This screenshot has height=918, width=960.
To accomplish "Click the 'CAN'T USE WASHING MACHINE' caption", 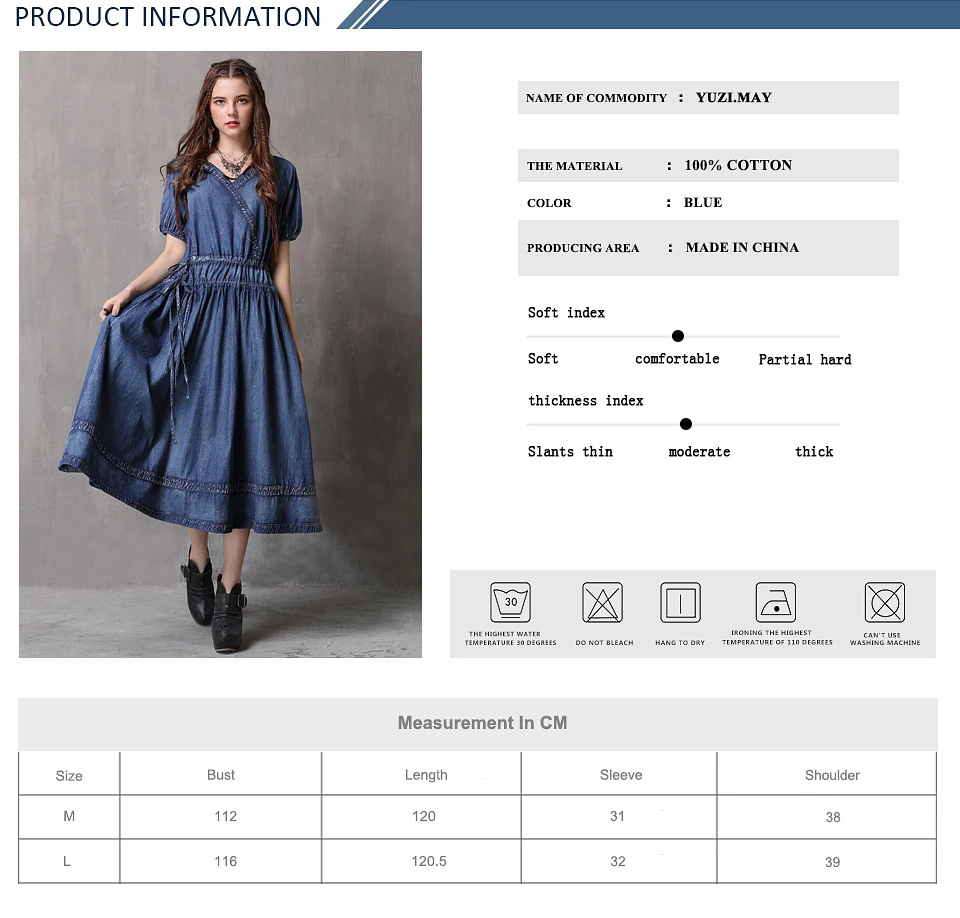I will (885, 639).
